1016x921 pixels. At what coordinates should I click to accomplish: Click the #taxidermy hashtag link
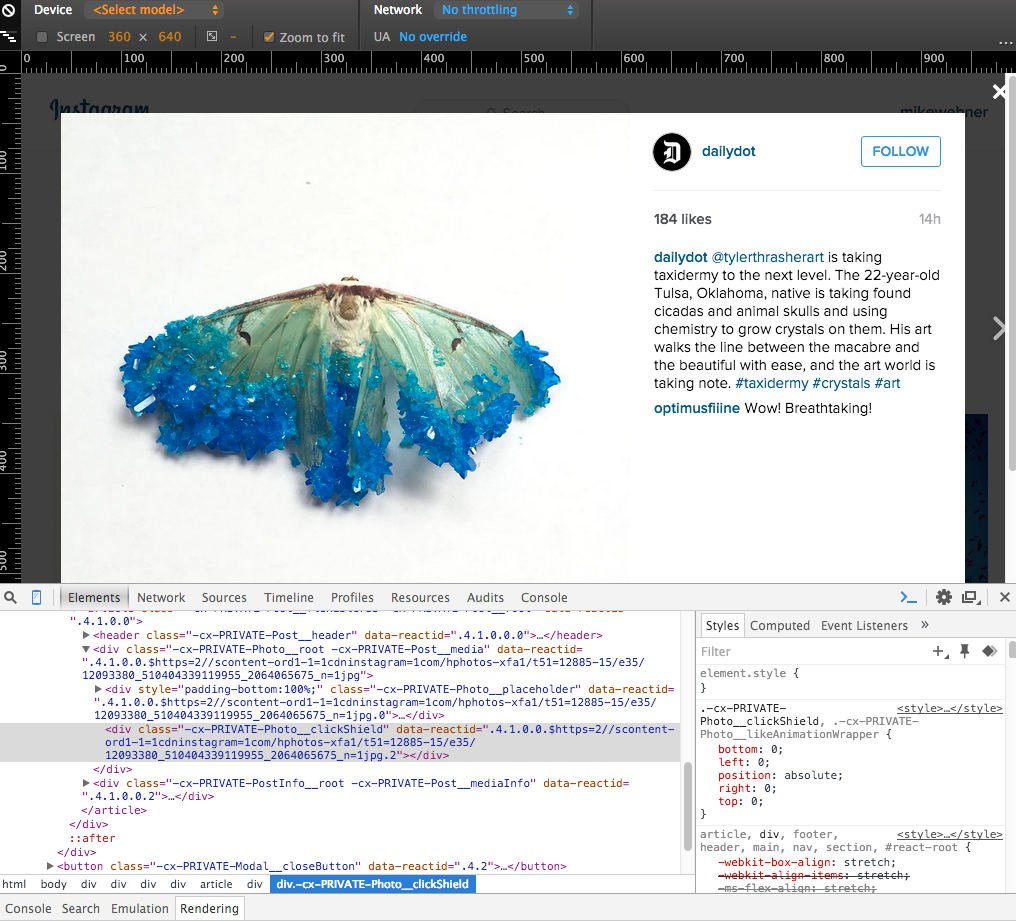coord(771,383)
